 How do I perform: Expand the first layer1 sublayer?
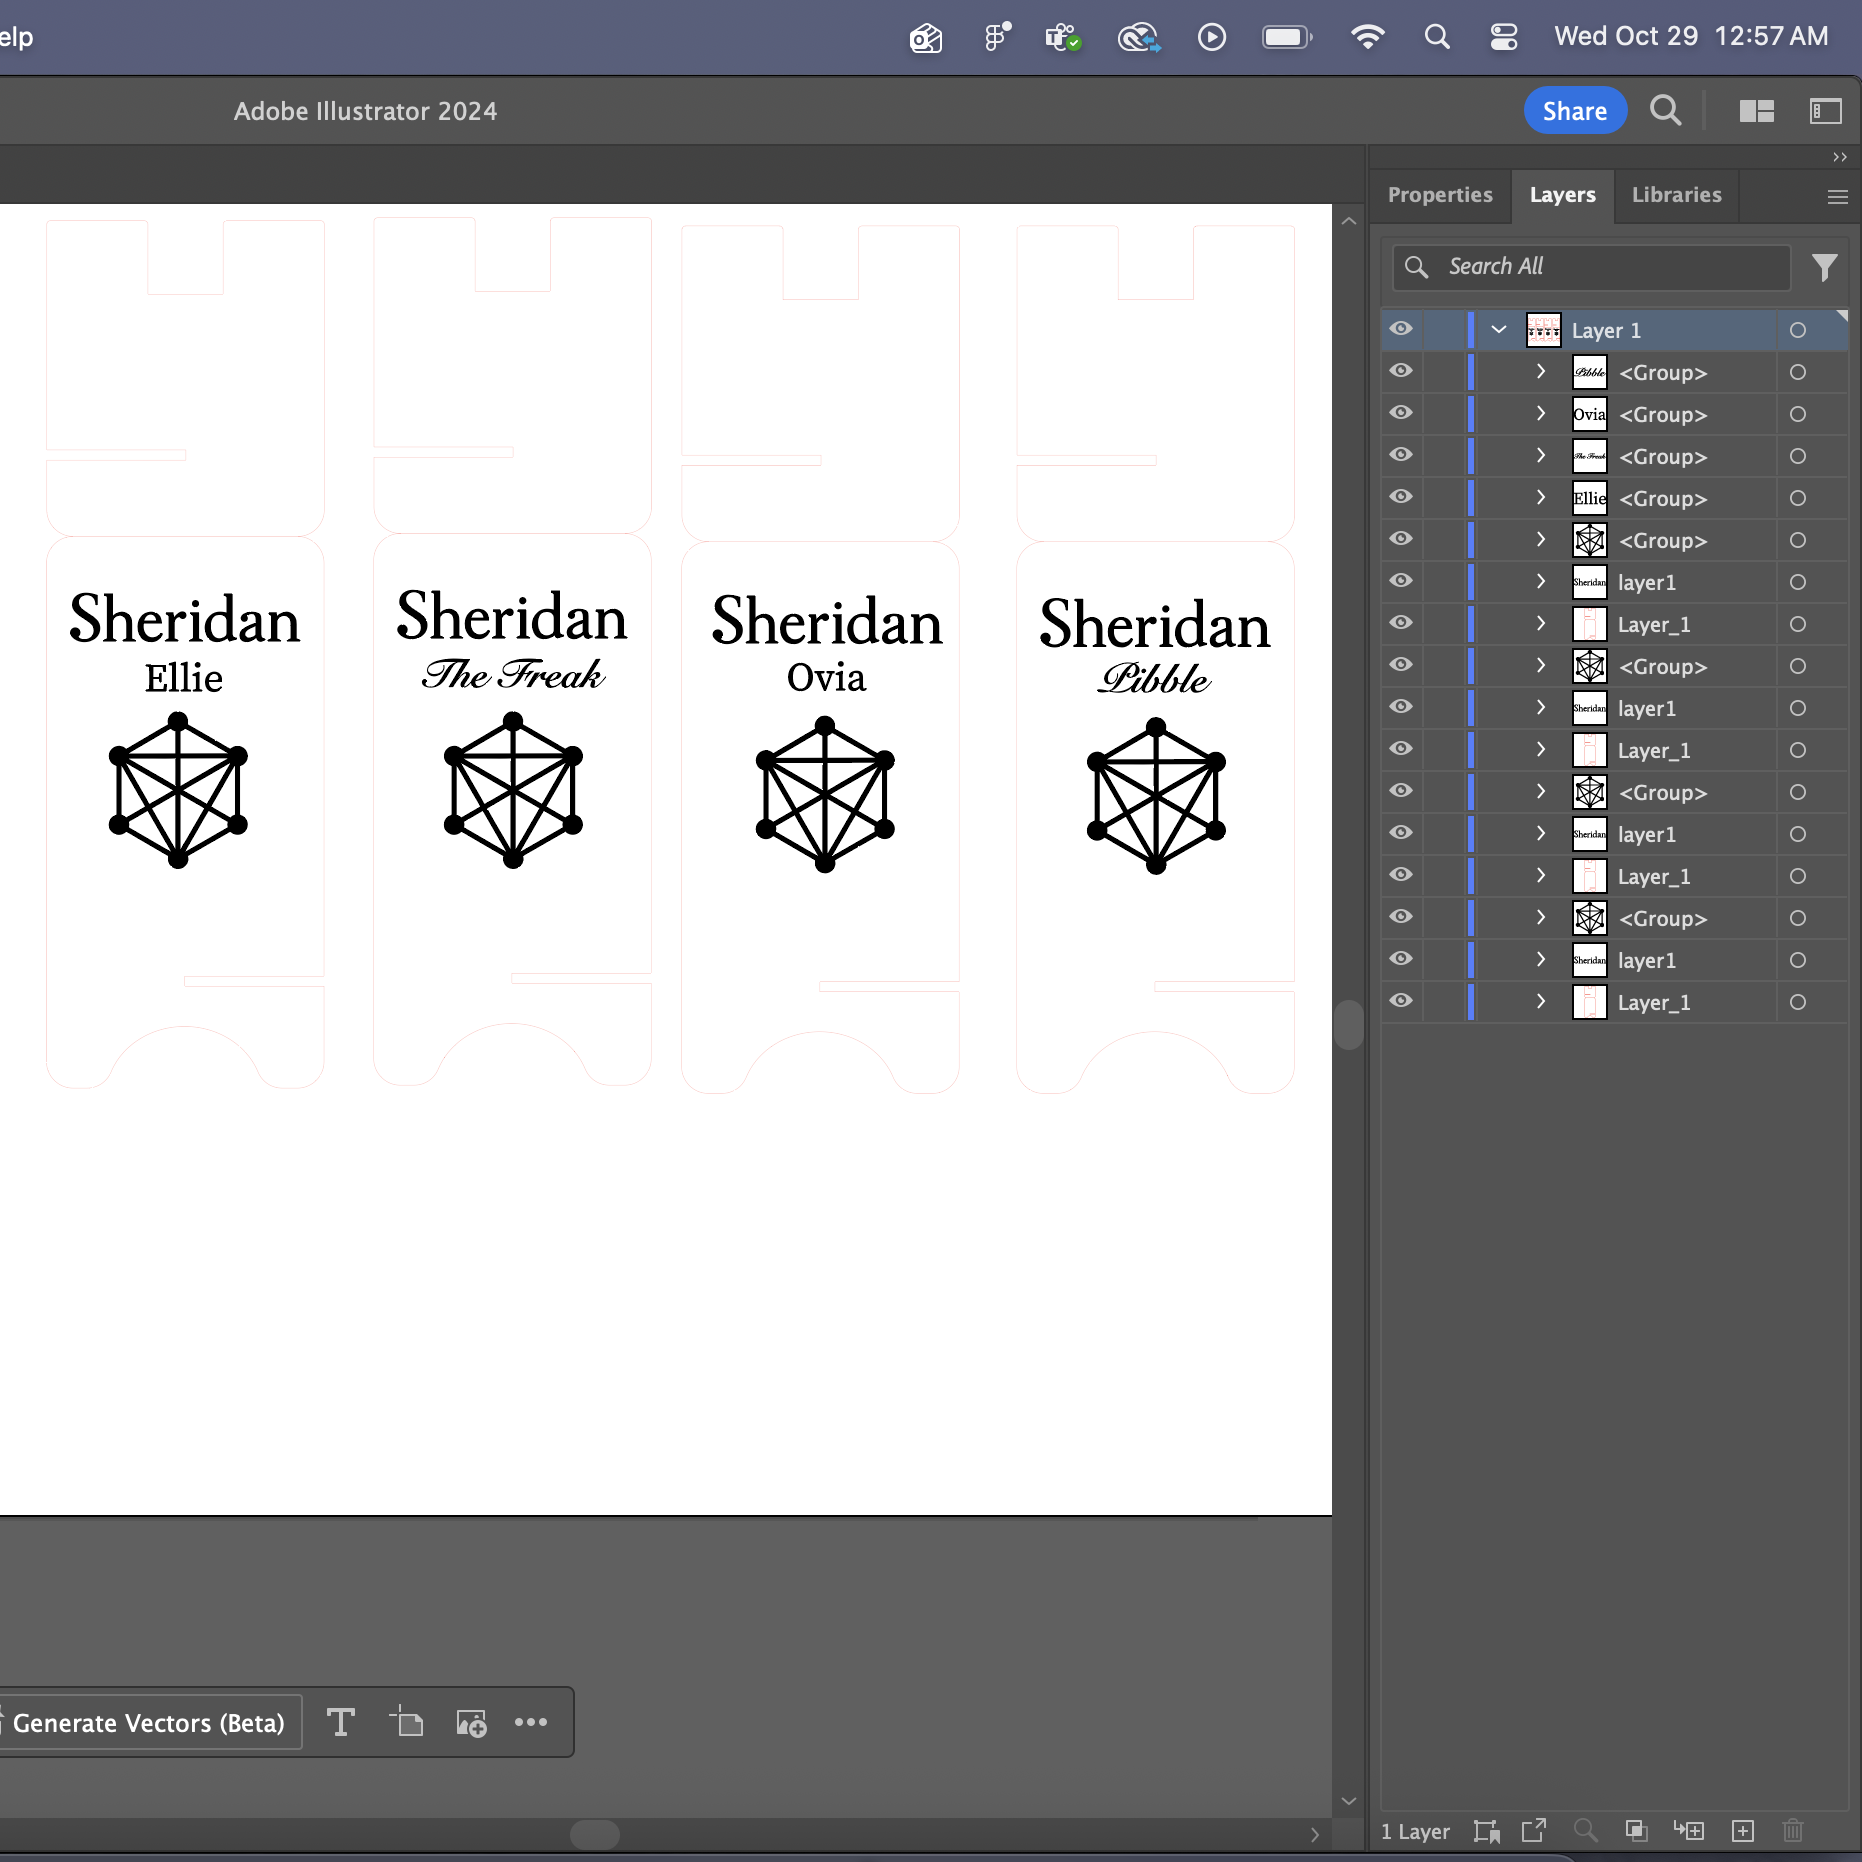1539,581
